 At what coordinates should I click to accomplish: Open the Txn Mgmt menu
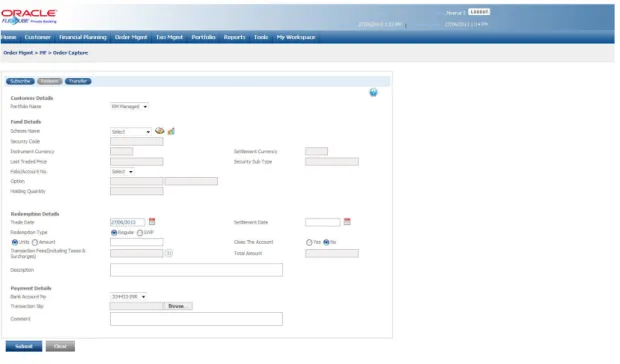click(169, 37)
